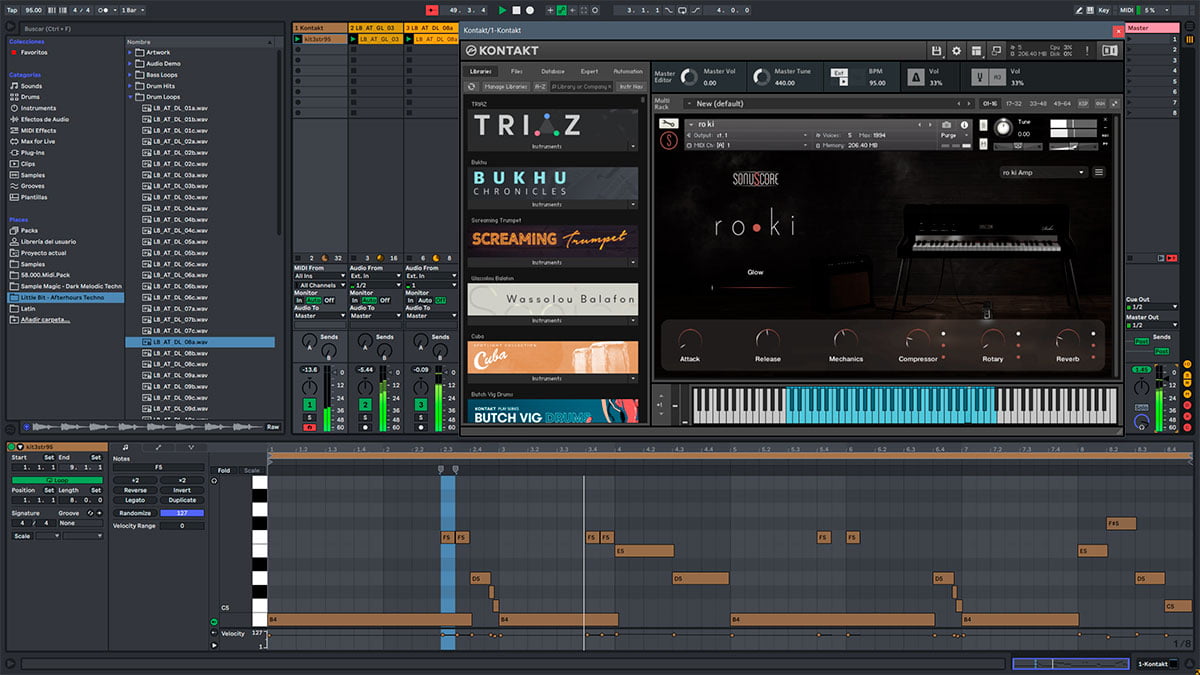Open Kontakt workspace layout icon

(977, 50)
